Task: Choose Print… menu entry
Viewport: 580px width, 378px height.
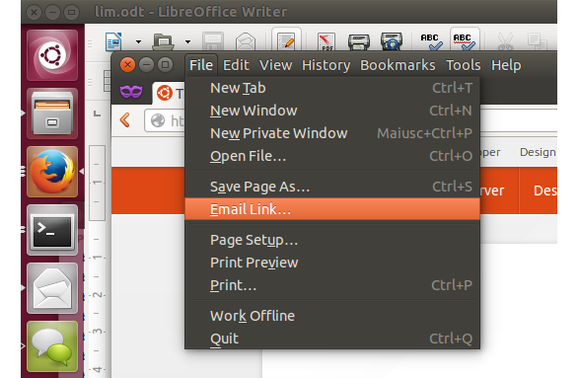Action: coord(332,285)
